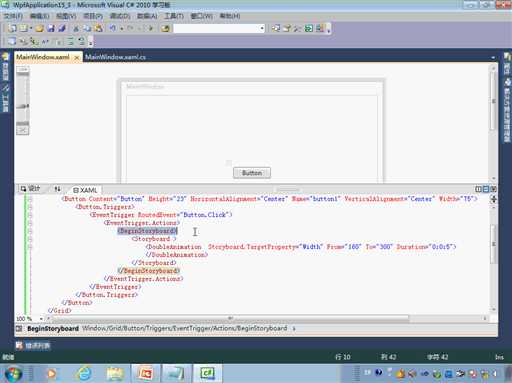Open the Find combo box dropdown arrow

coord(262,28)
